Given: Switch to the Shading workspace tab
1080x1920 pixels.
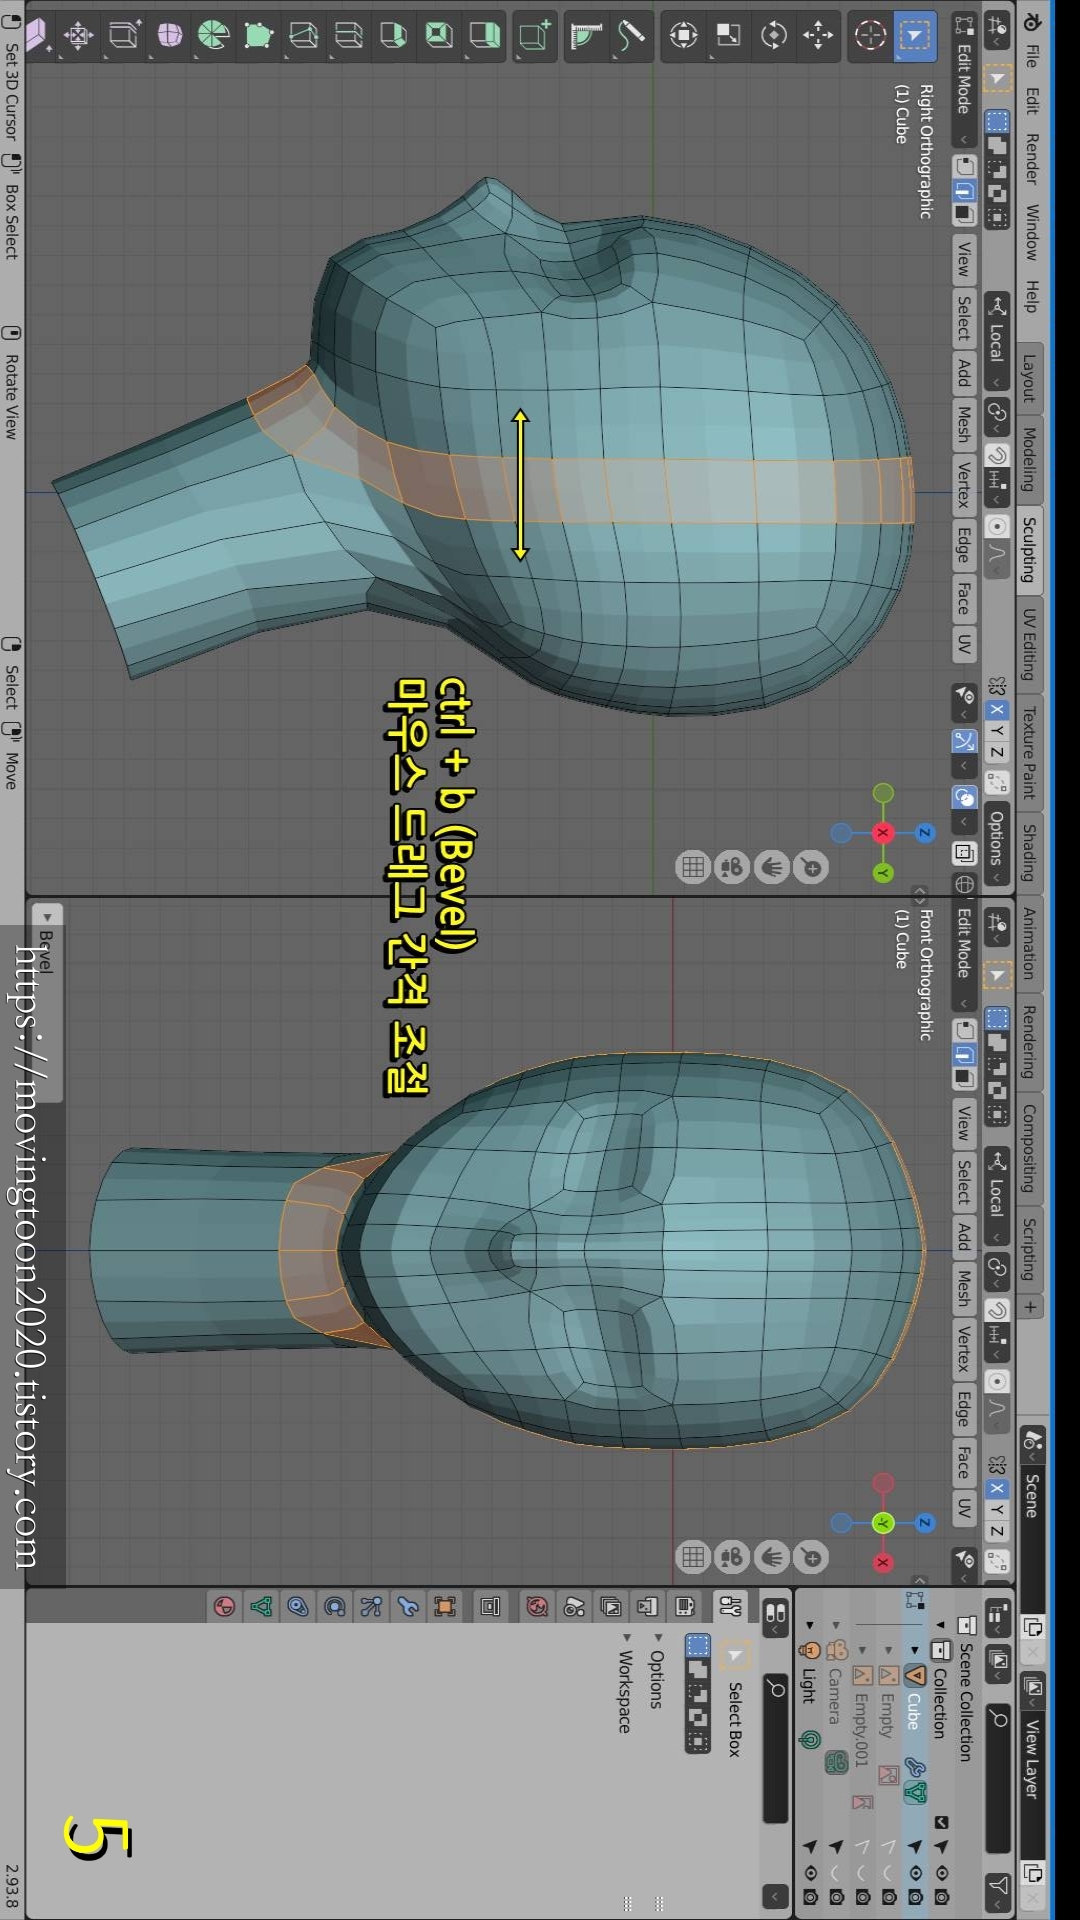Looking at the screenshot, I should coord(1029,853).
